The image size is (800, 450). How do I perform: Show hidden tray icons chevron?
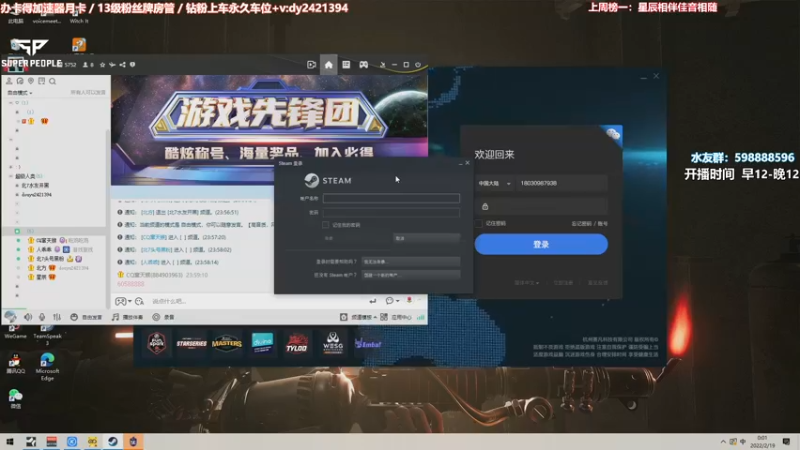click(x=723, y=442)
